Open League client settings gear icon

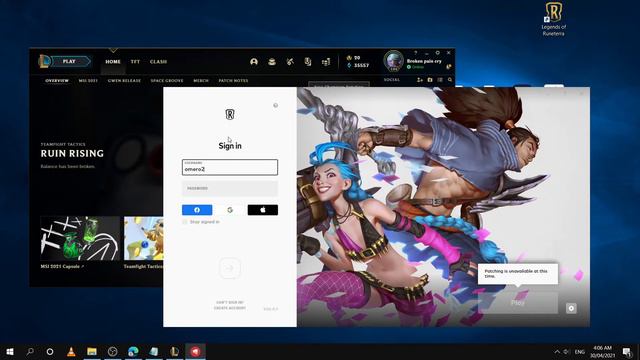click(x=438, y=53)
